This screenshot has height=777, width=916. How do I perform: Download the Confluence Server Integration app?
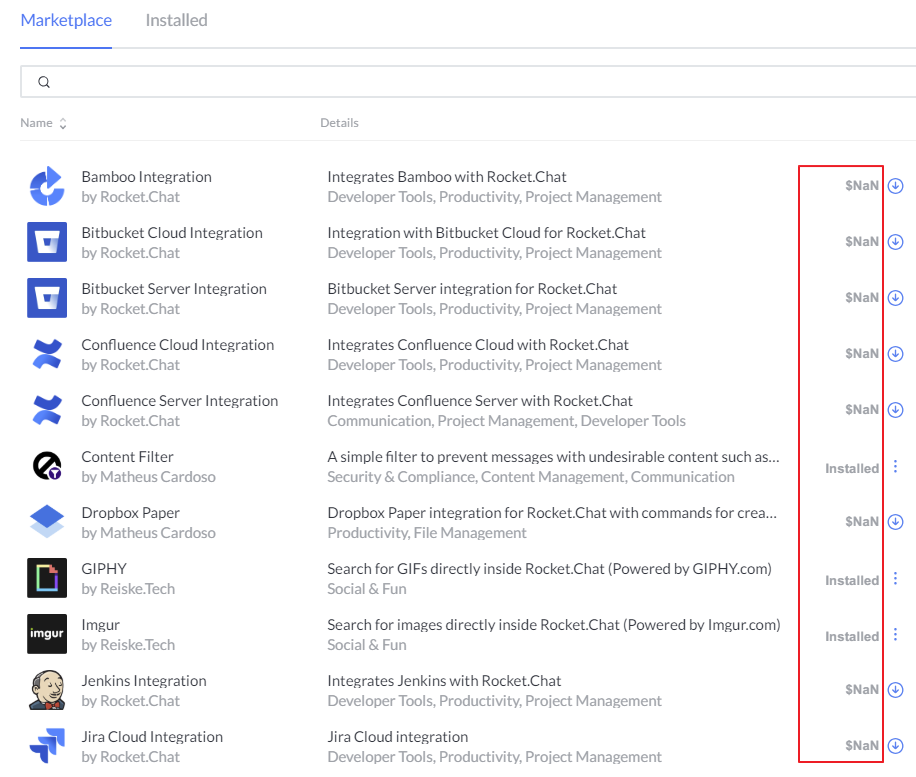[x=895, y=409]
